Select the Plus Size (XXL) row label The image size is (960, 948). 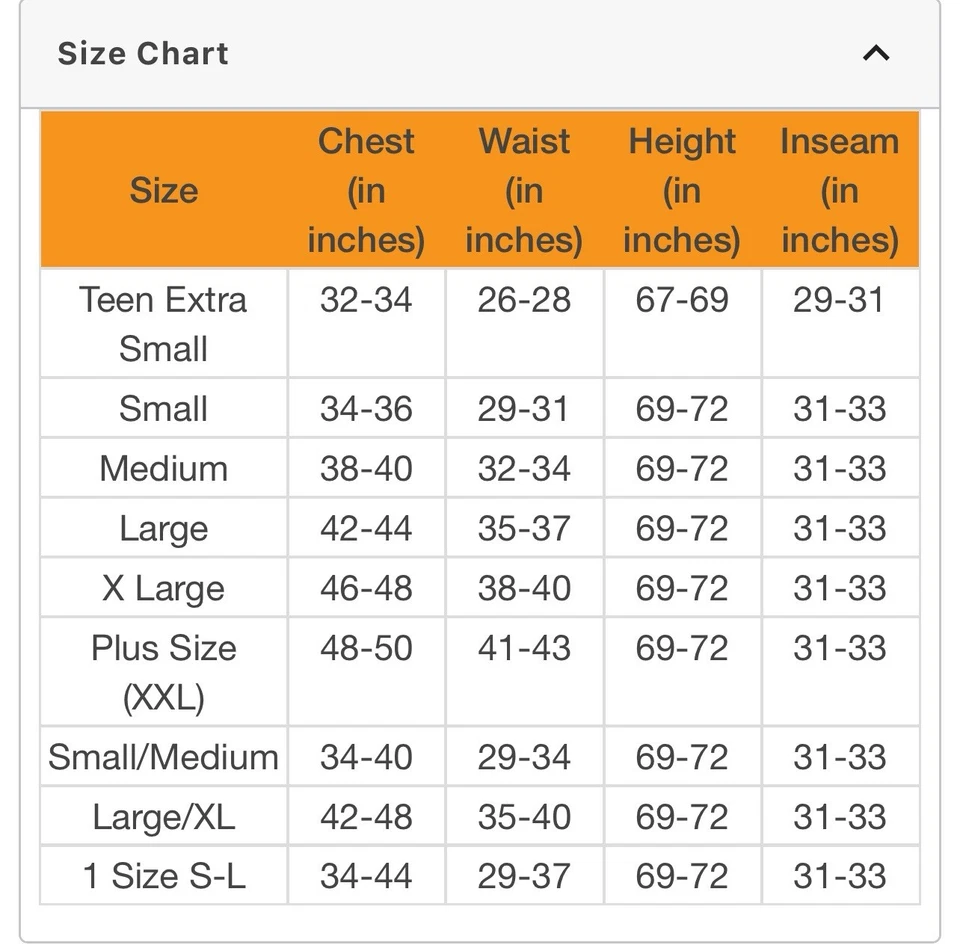(x=163, y=672)
